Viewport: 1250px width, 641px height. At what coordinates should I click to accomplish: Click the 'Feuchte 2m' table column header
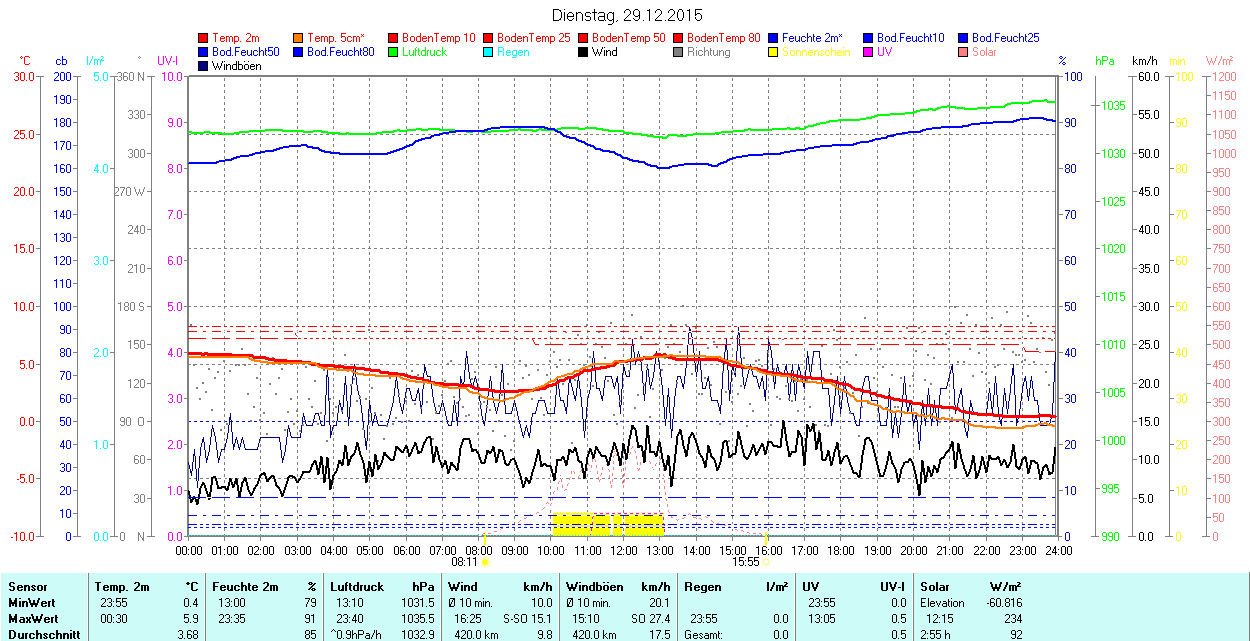tap(245, 587)
